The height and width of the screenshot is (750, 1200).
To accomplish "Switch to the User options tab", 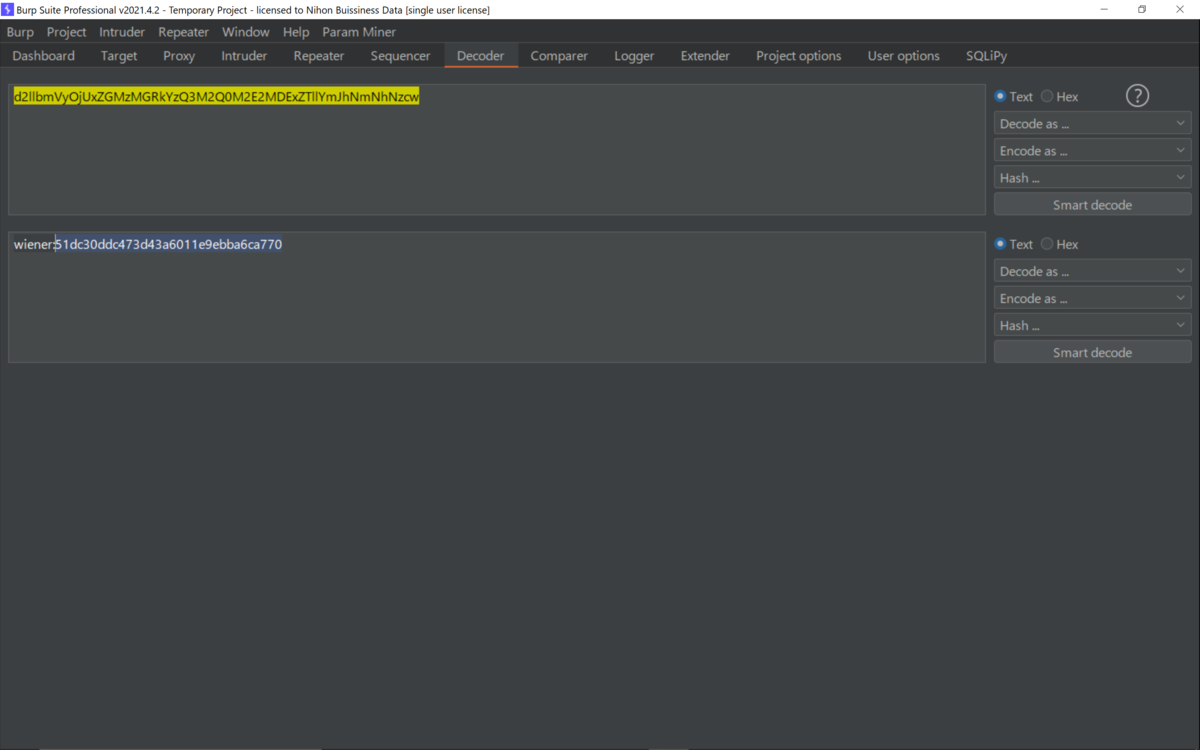I will pos(904,56).
